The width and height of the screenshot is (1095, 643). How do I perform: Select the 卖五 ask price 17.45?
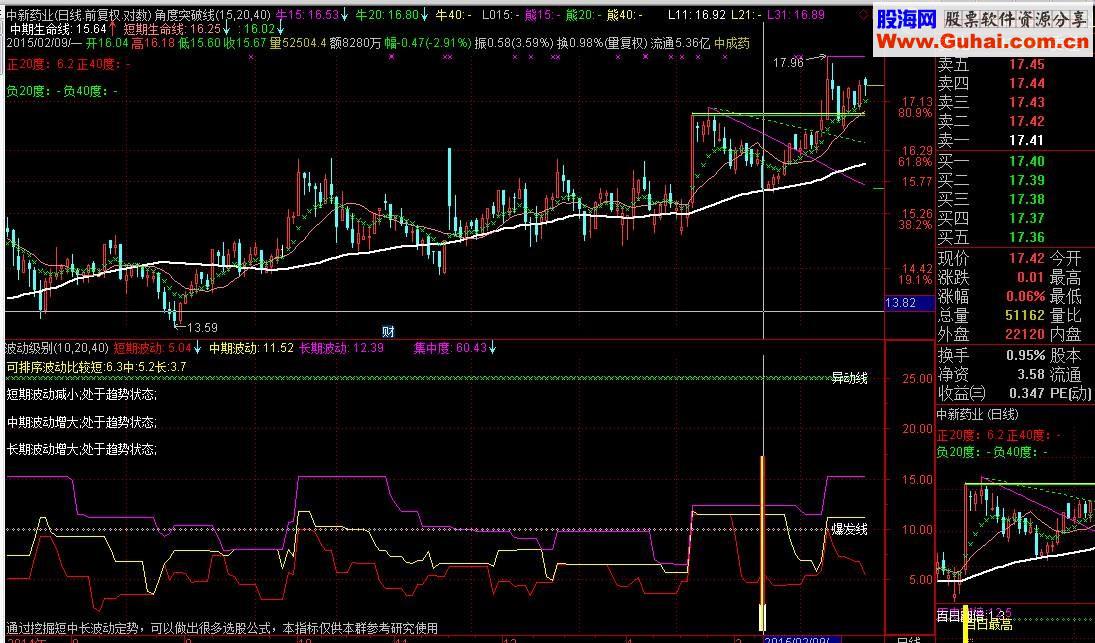pos(1027,65)
